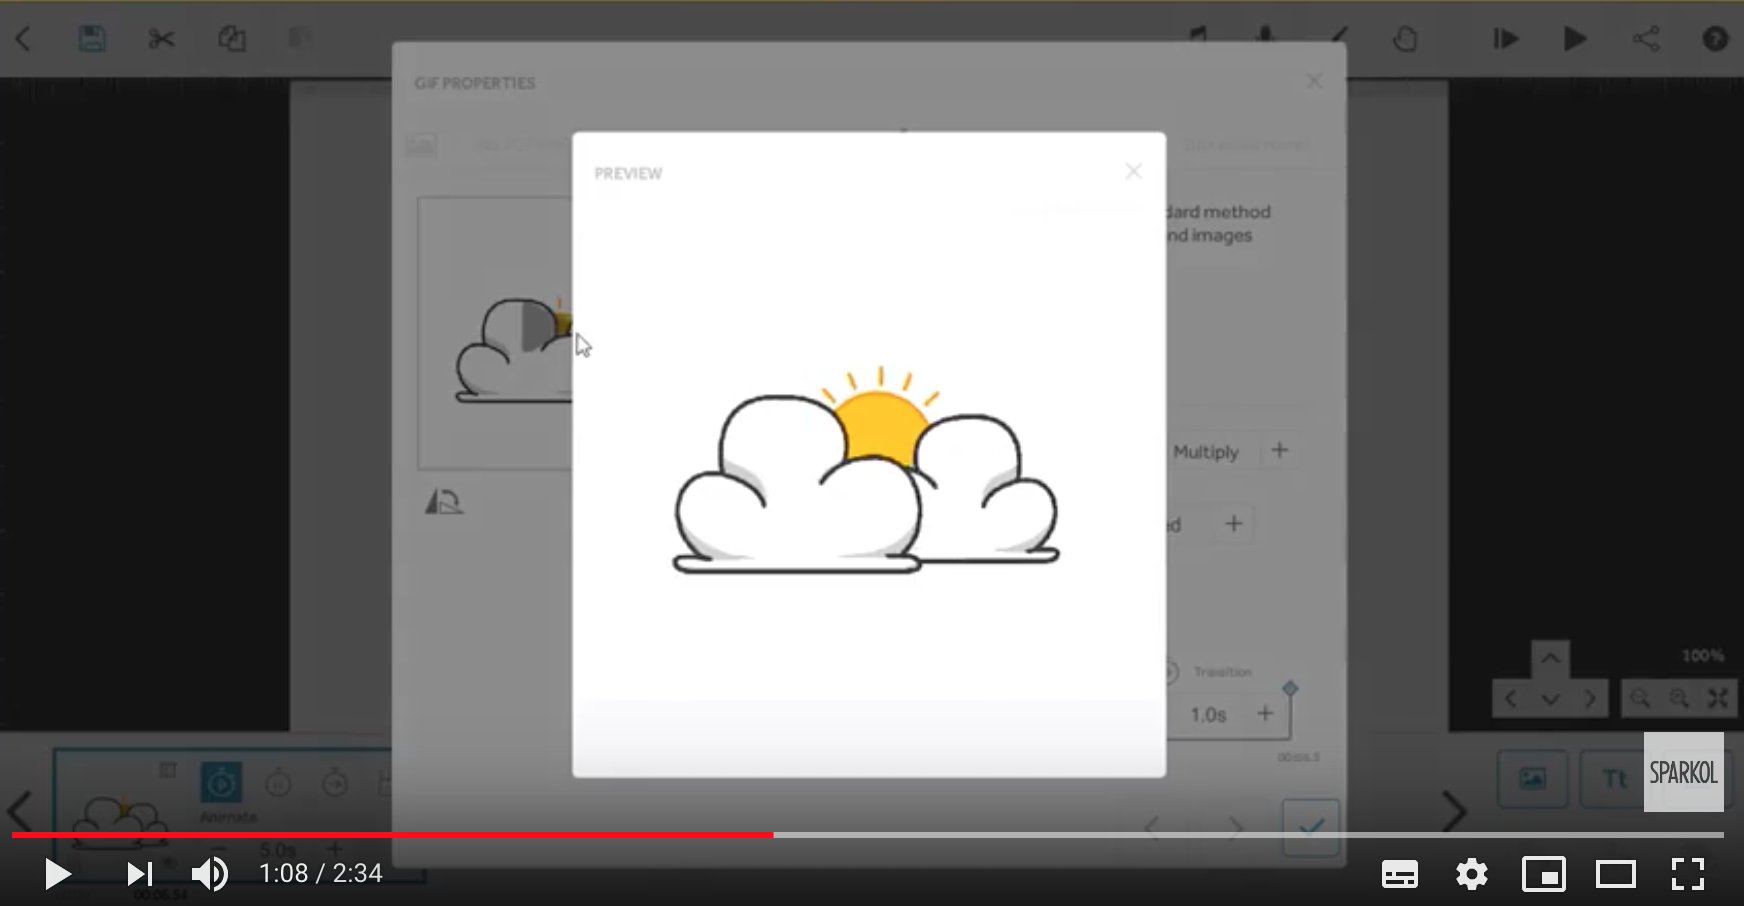Zoom in on the canvas

point(1679,698)
